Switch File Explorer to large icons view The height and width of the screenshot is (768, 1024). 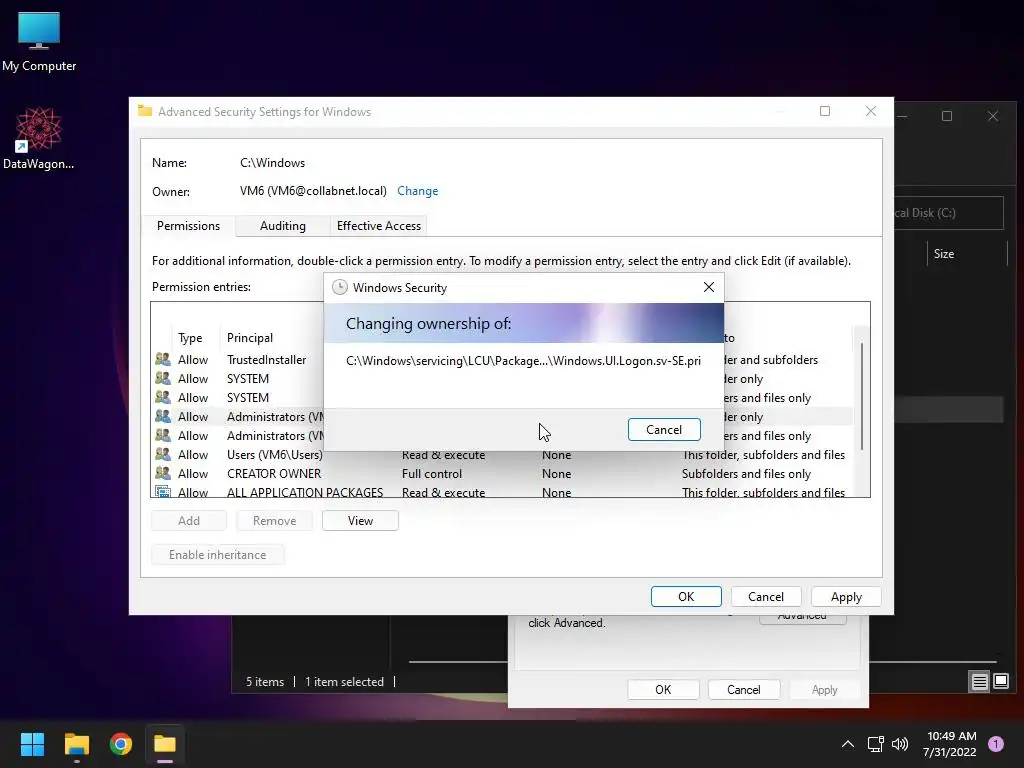1001,682
